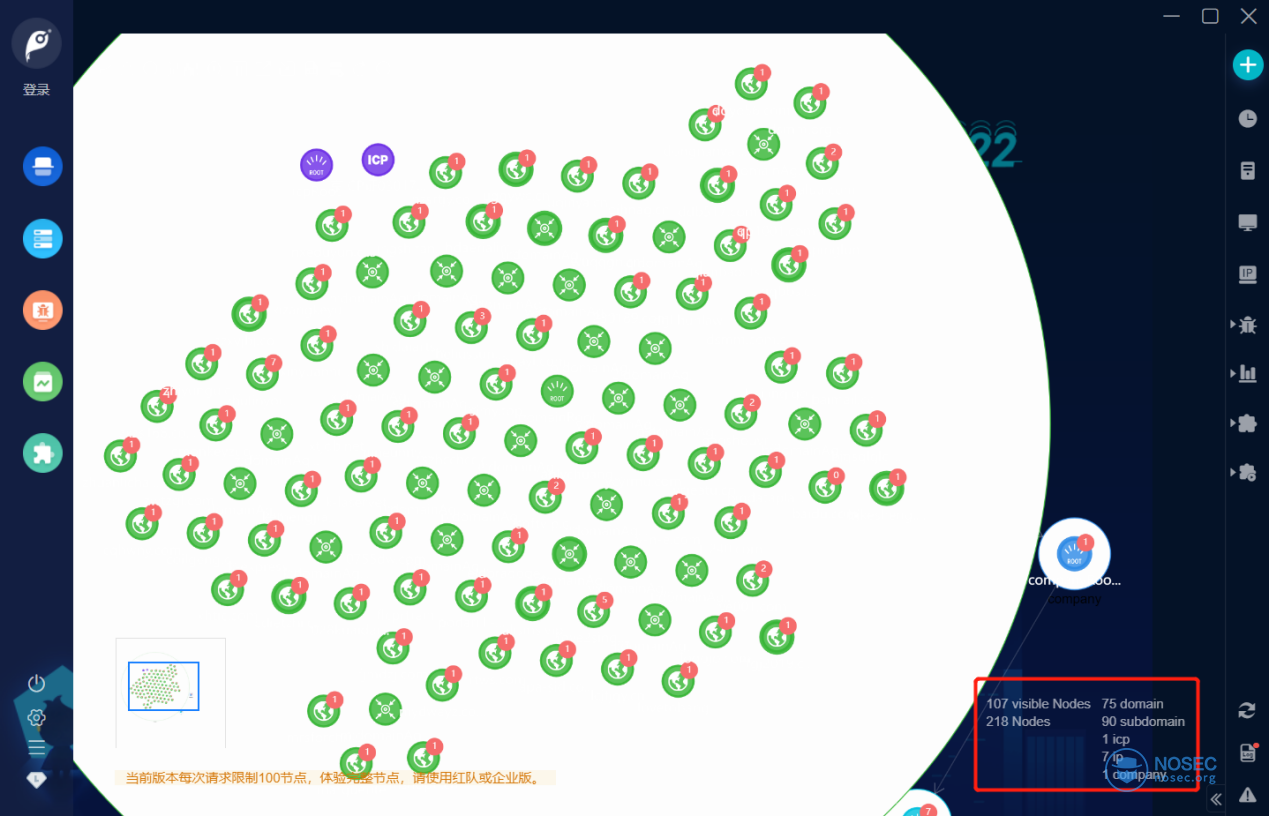1269x816 pixels.
Task: Minimize the application window
Action: pyautogui.click(x=1172, y=16)
